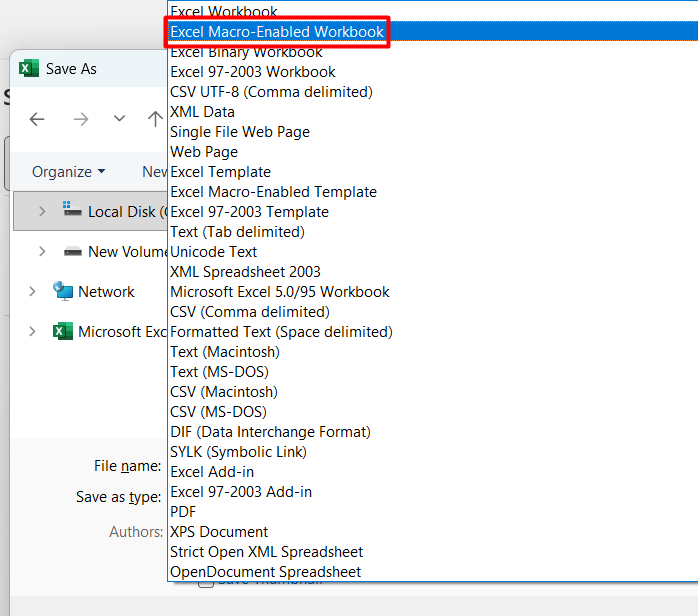Expand the Local Disk tree node
Screen dimensions: 698x616
coord(42,211)
